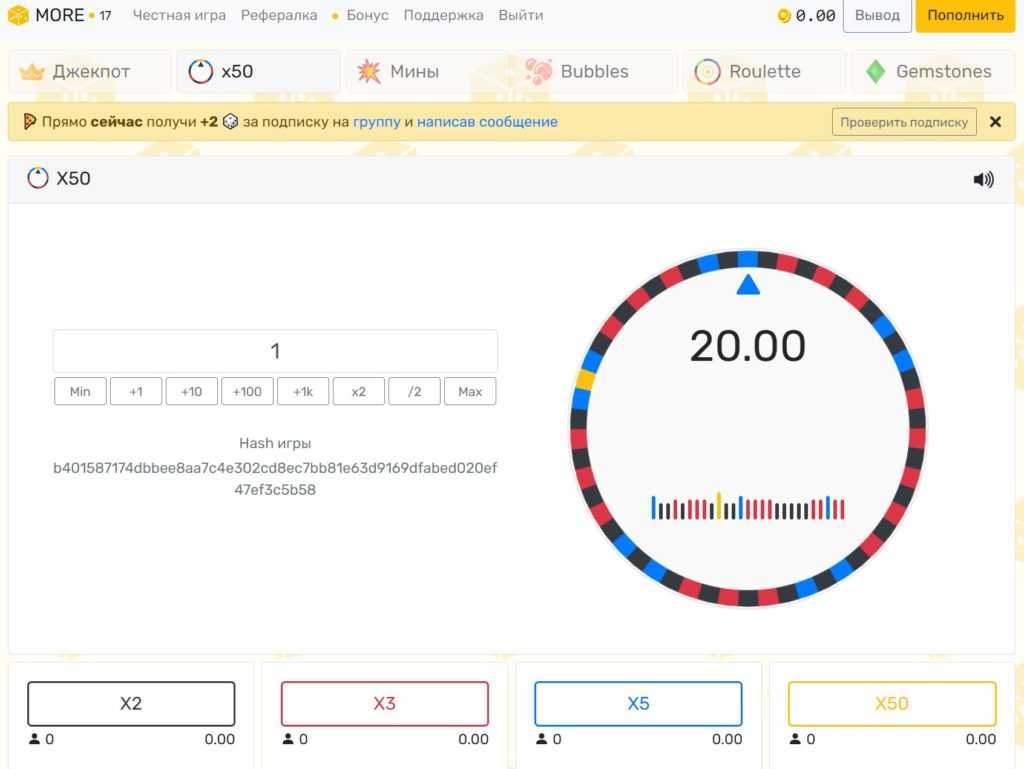Image resolution: width=1024 pixels, height=769 pixels.
Task: Set bet to Max
Action: [470, 392]
